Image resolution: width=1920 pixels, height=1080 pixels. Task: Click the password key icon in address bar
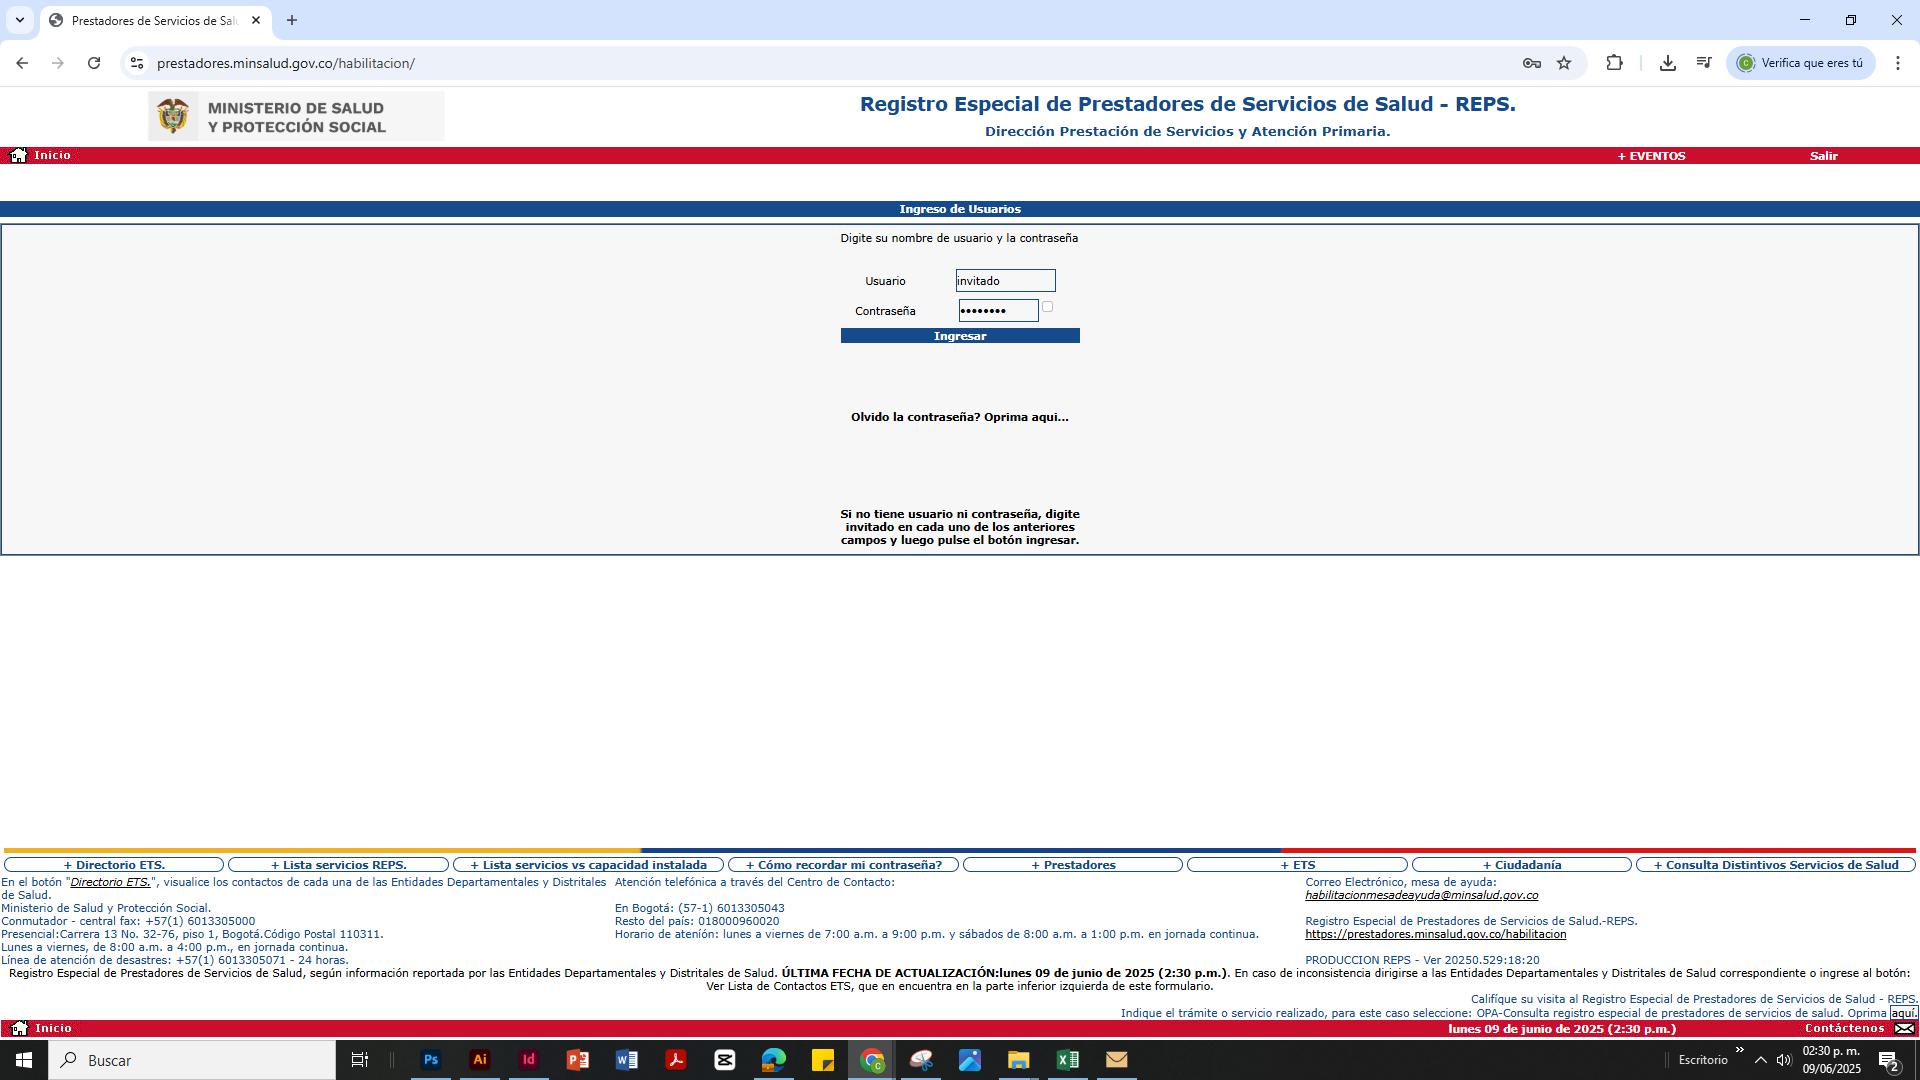(1531, 63)
